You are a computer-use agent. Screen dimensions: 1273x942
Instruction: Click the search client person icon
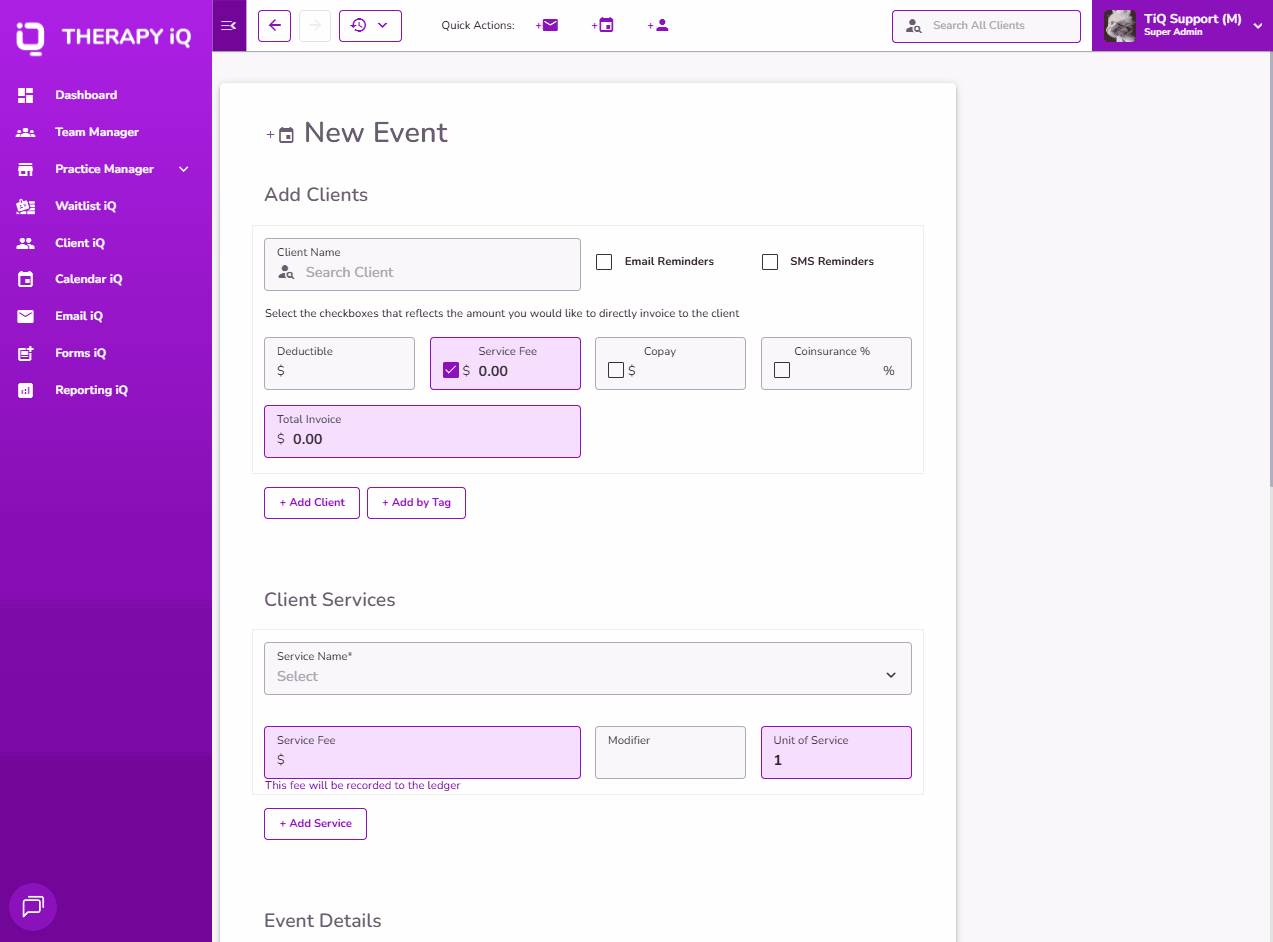pos(287,272)
